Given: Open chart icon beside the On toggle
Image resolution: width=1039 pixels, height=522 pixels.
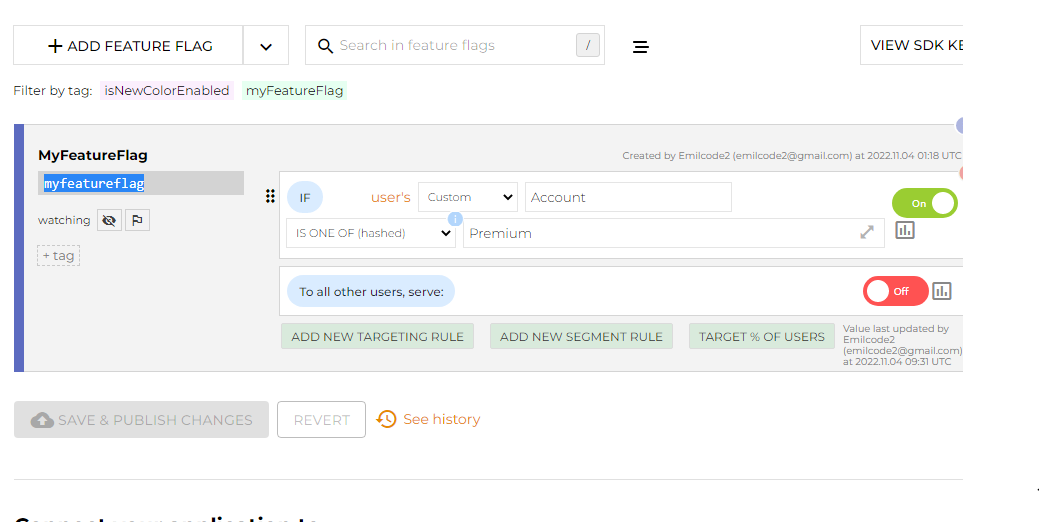Looking at the screenshot, I should pos(905,230).
